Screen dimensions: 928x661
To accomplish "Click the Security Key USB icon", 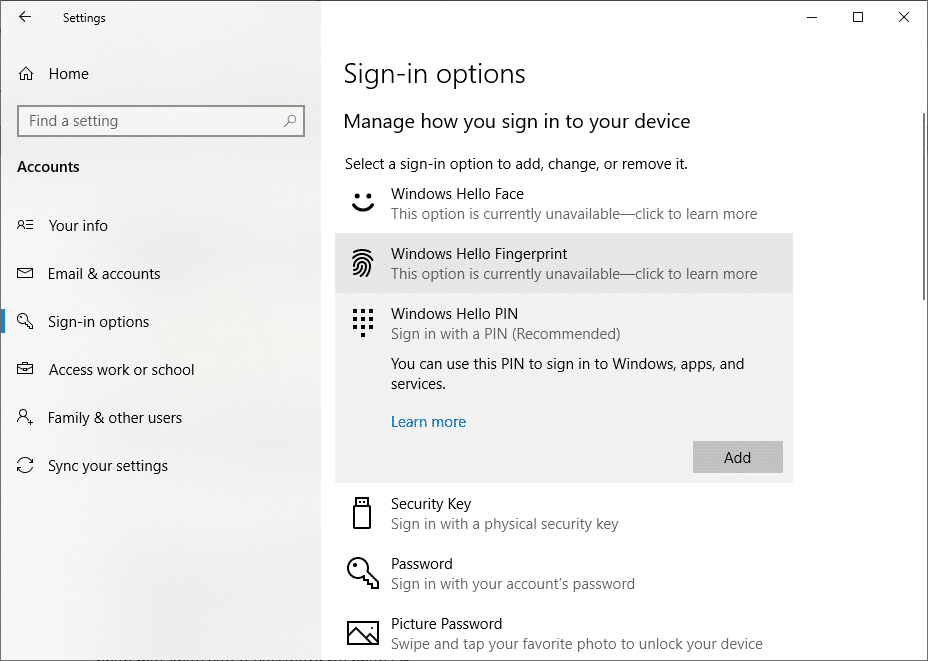I will pos(362,513).
